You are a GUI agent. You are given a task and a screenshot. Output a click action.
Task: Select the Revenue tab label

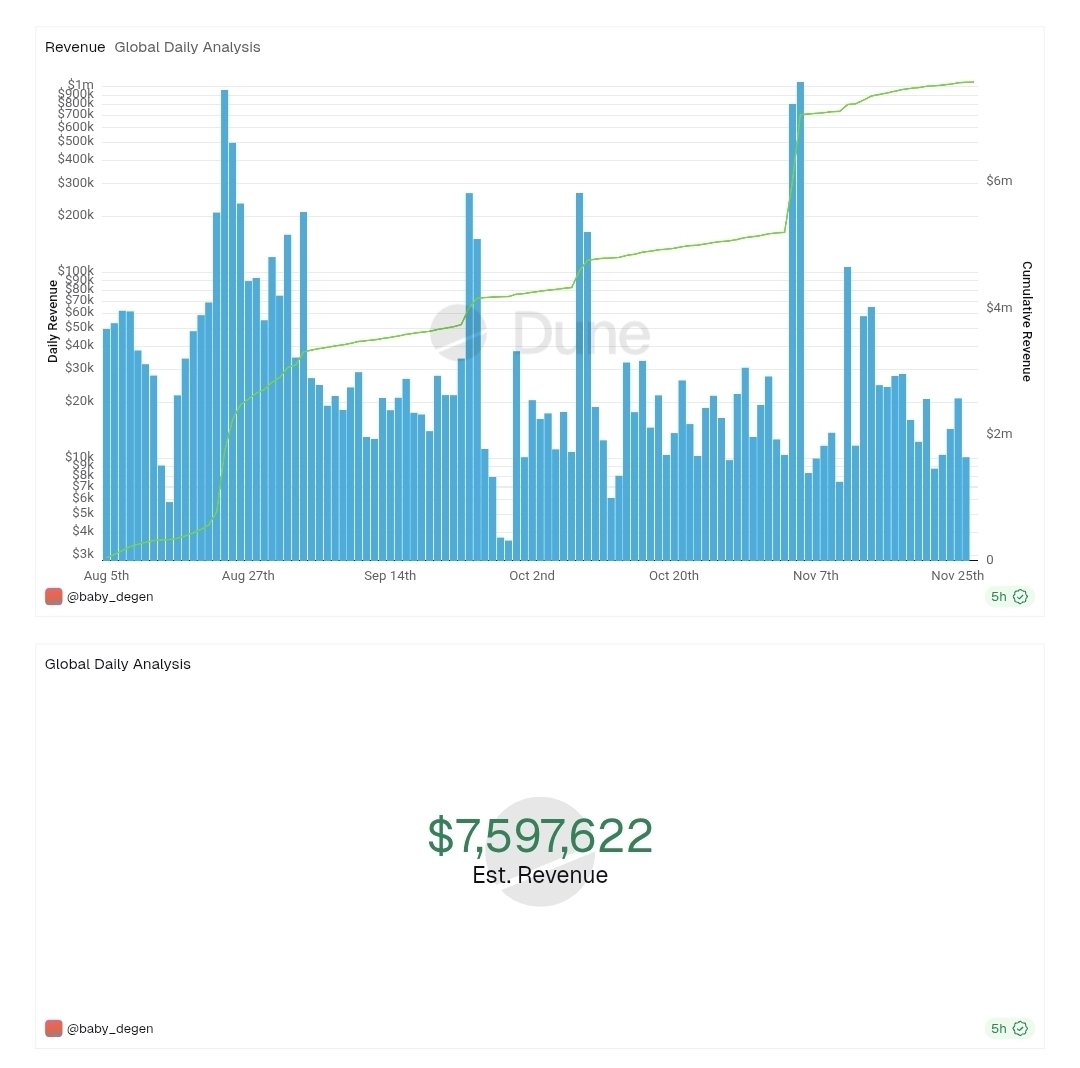click(74, 46)
